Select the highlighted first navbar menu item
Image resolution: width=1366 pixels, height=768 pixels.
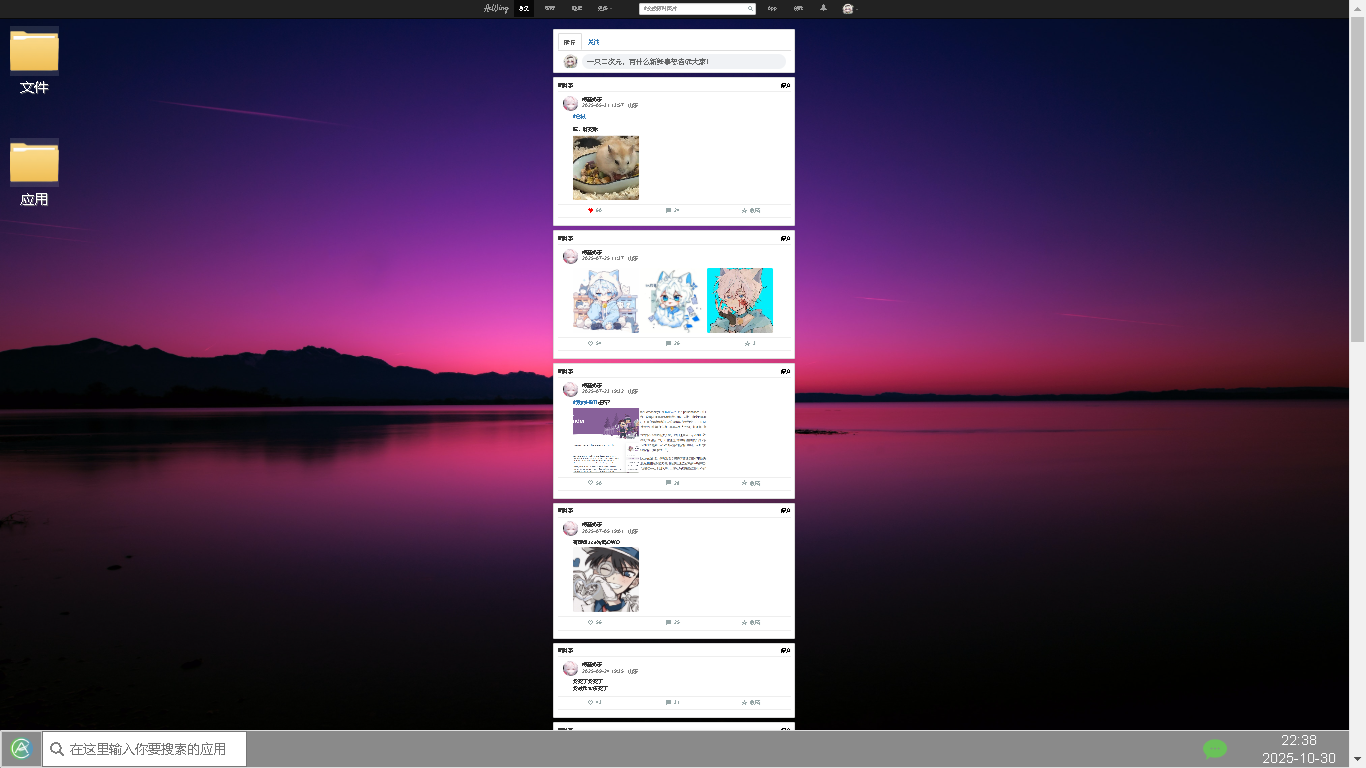(524, 9)
